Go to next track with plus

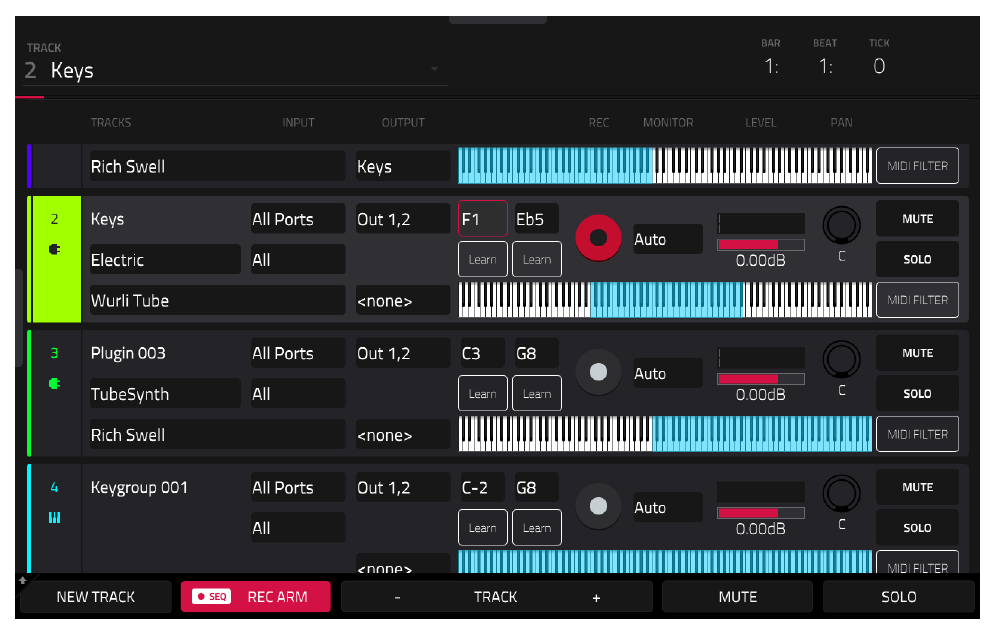tap(596, 597)
